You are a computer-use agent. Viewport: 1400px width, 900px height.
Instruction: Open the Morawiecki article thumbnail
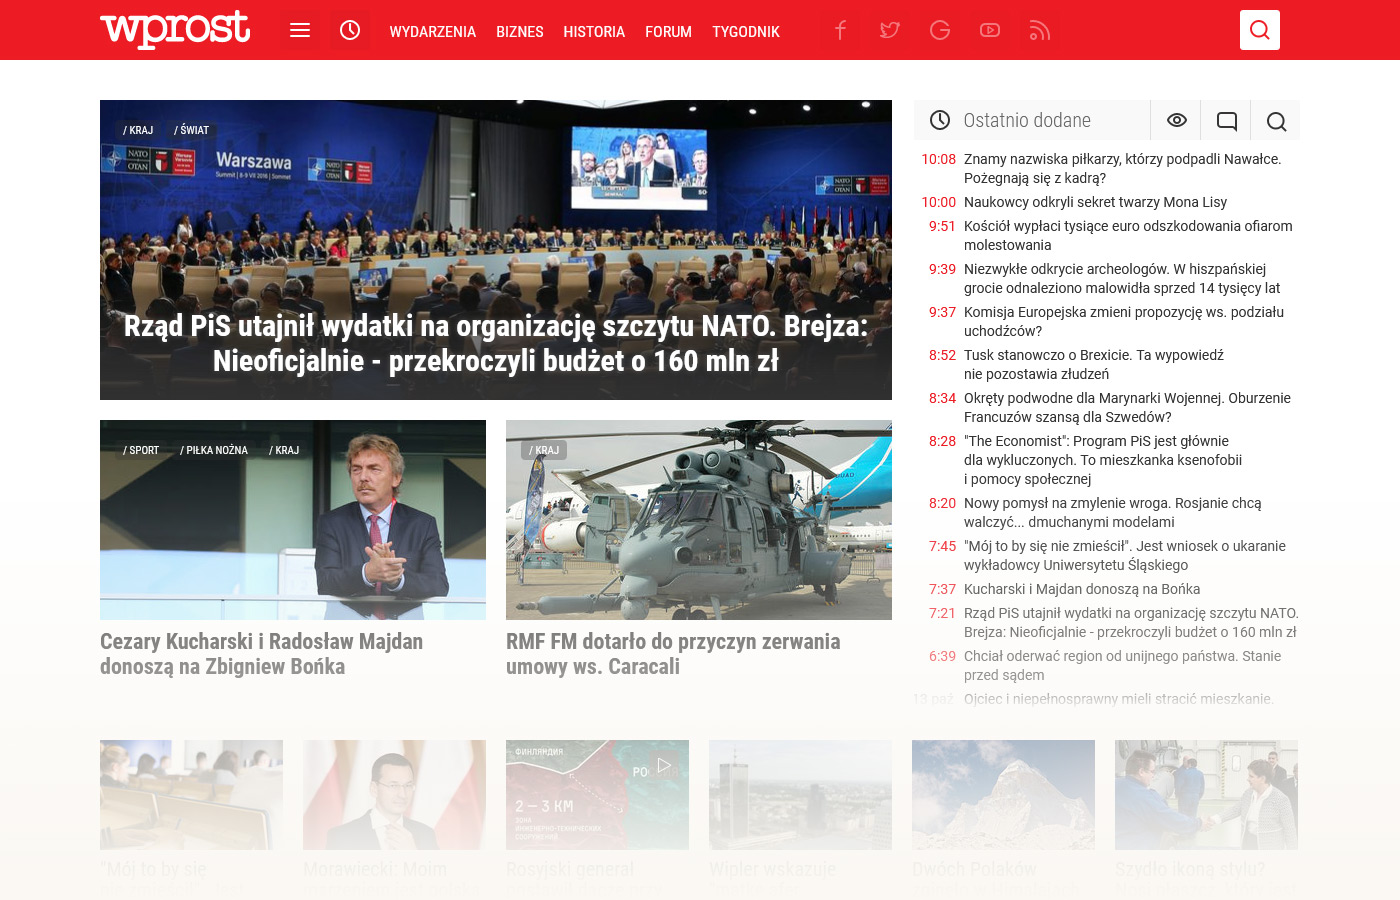coord(394,795)
